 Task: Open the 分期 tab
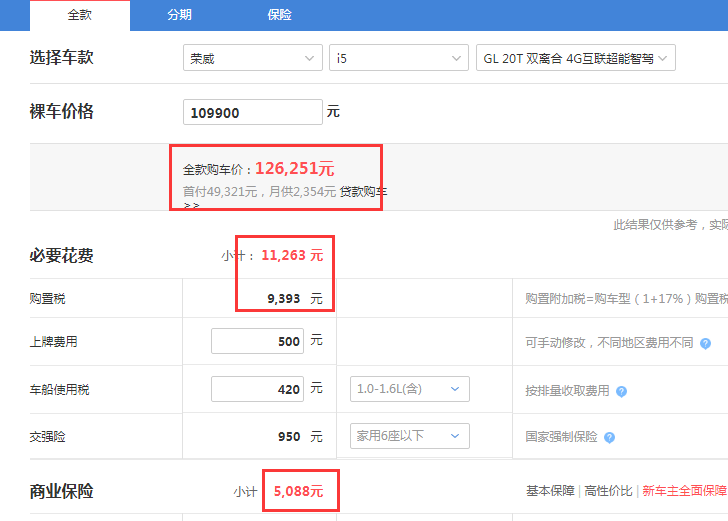[x=180, y=15]
